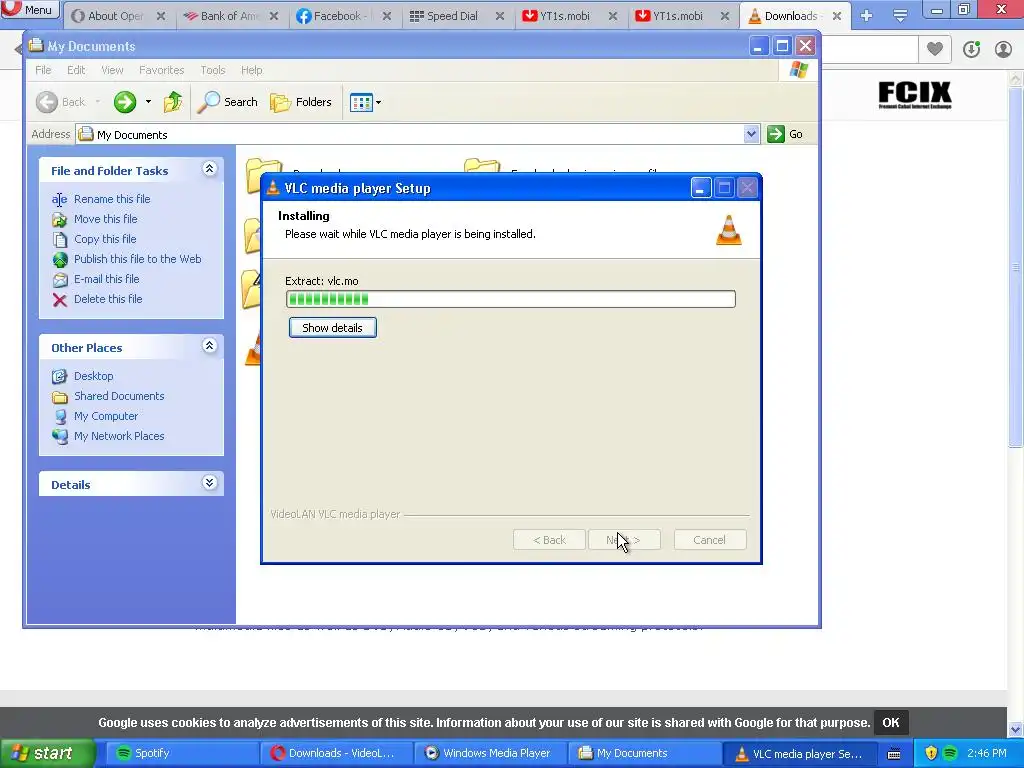Open Shared Documents from Other Places
The width and height of the screenshot is (1024, 768).
pos(119,396)
